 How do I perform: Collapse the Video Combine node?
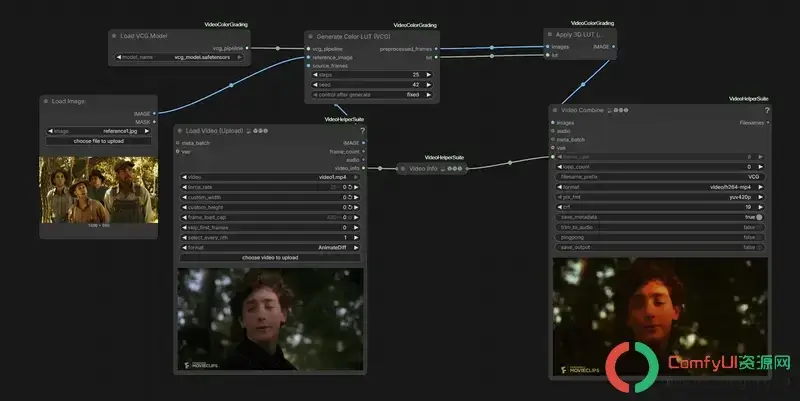[555, 110]
